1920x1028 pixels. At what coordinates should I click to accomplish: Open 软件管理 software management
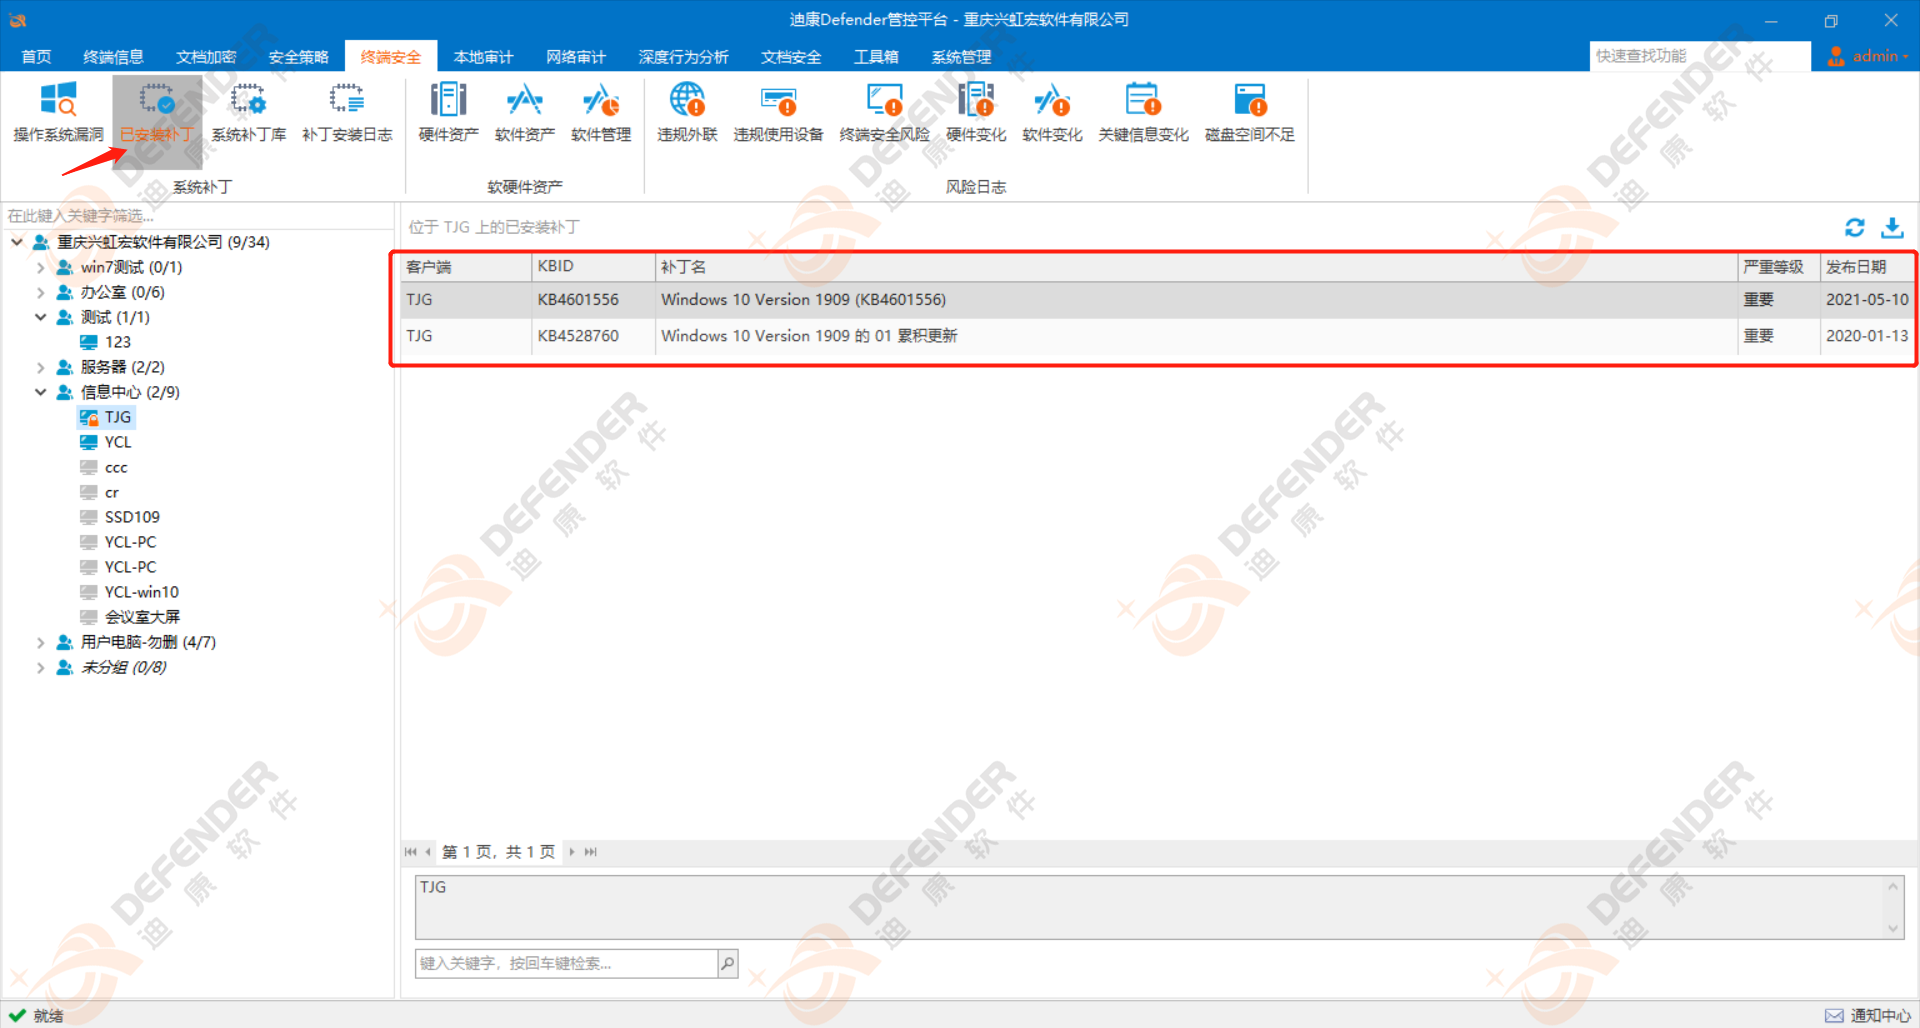click(601, 112)
